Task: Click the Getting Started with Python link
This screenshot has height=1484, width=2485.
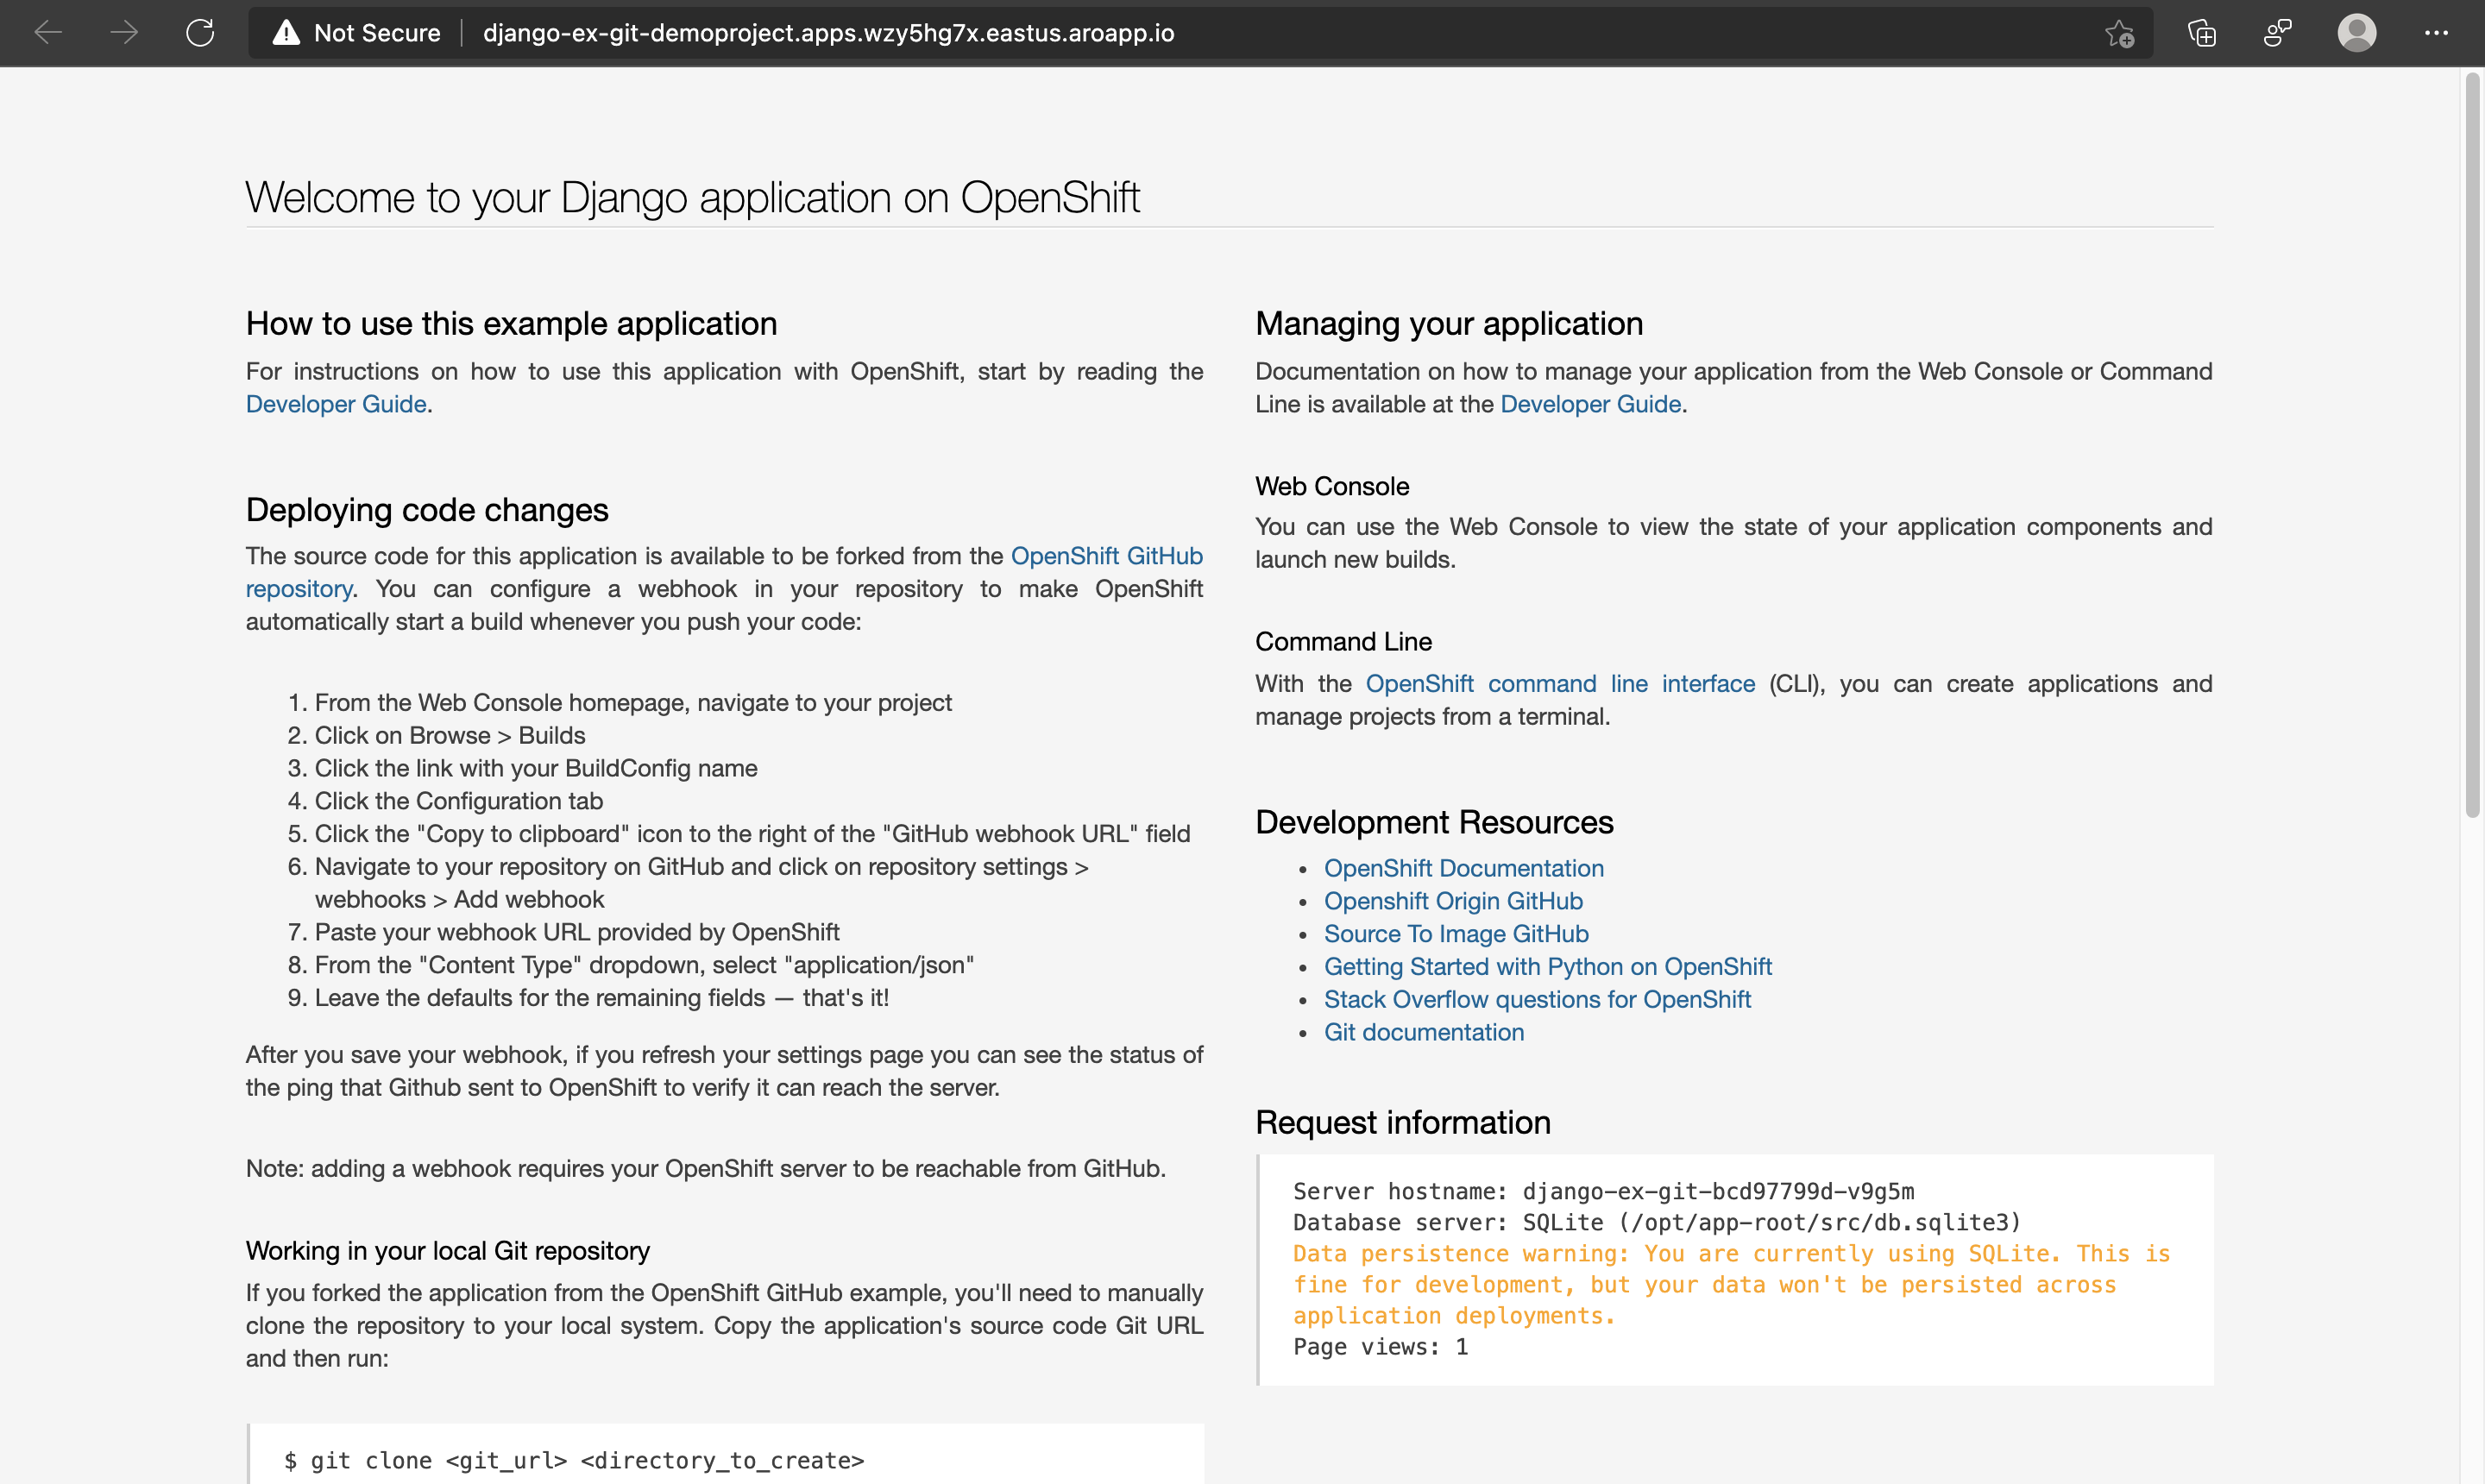Action: [x=1549, y=966]
